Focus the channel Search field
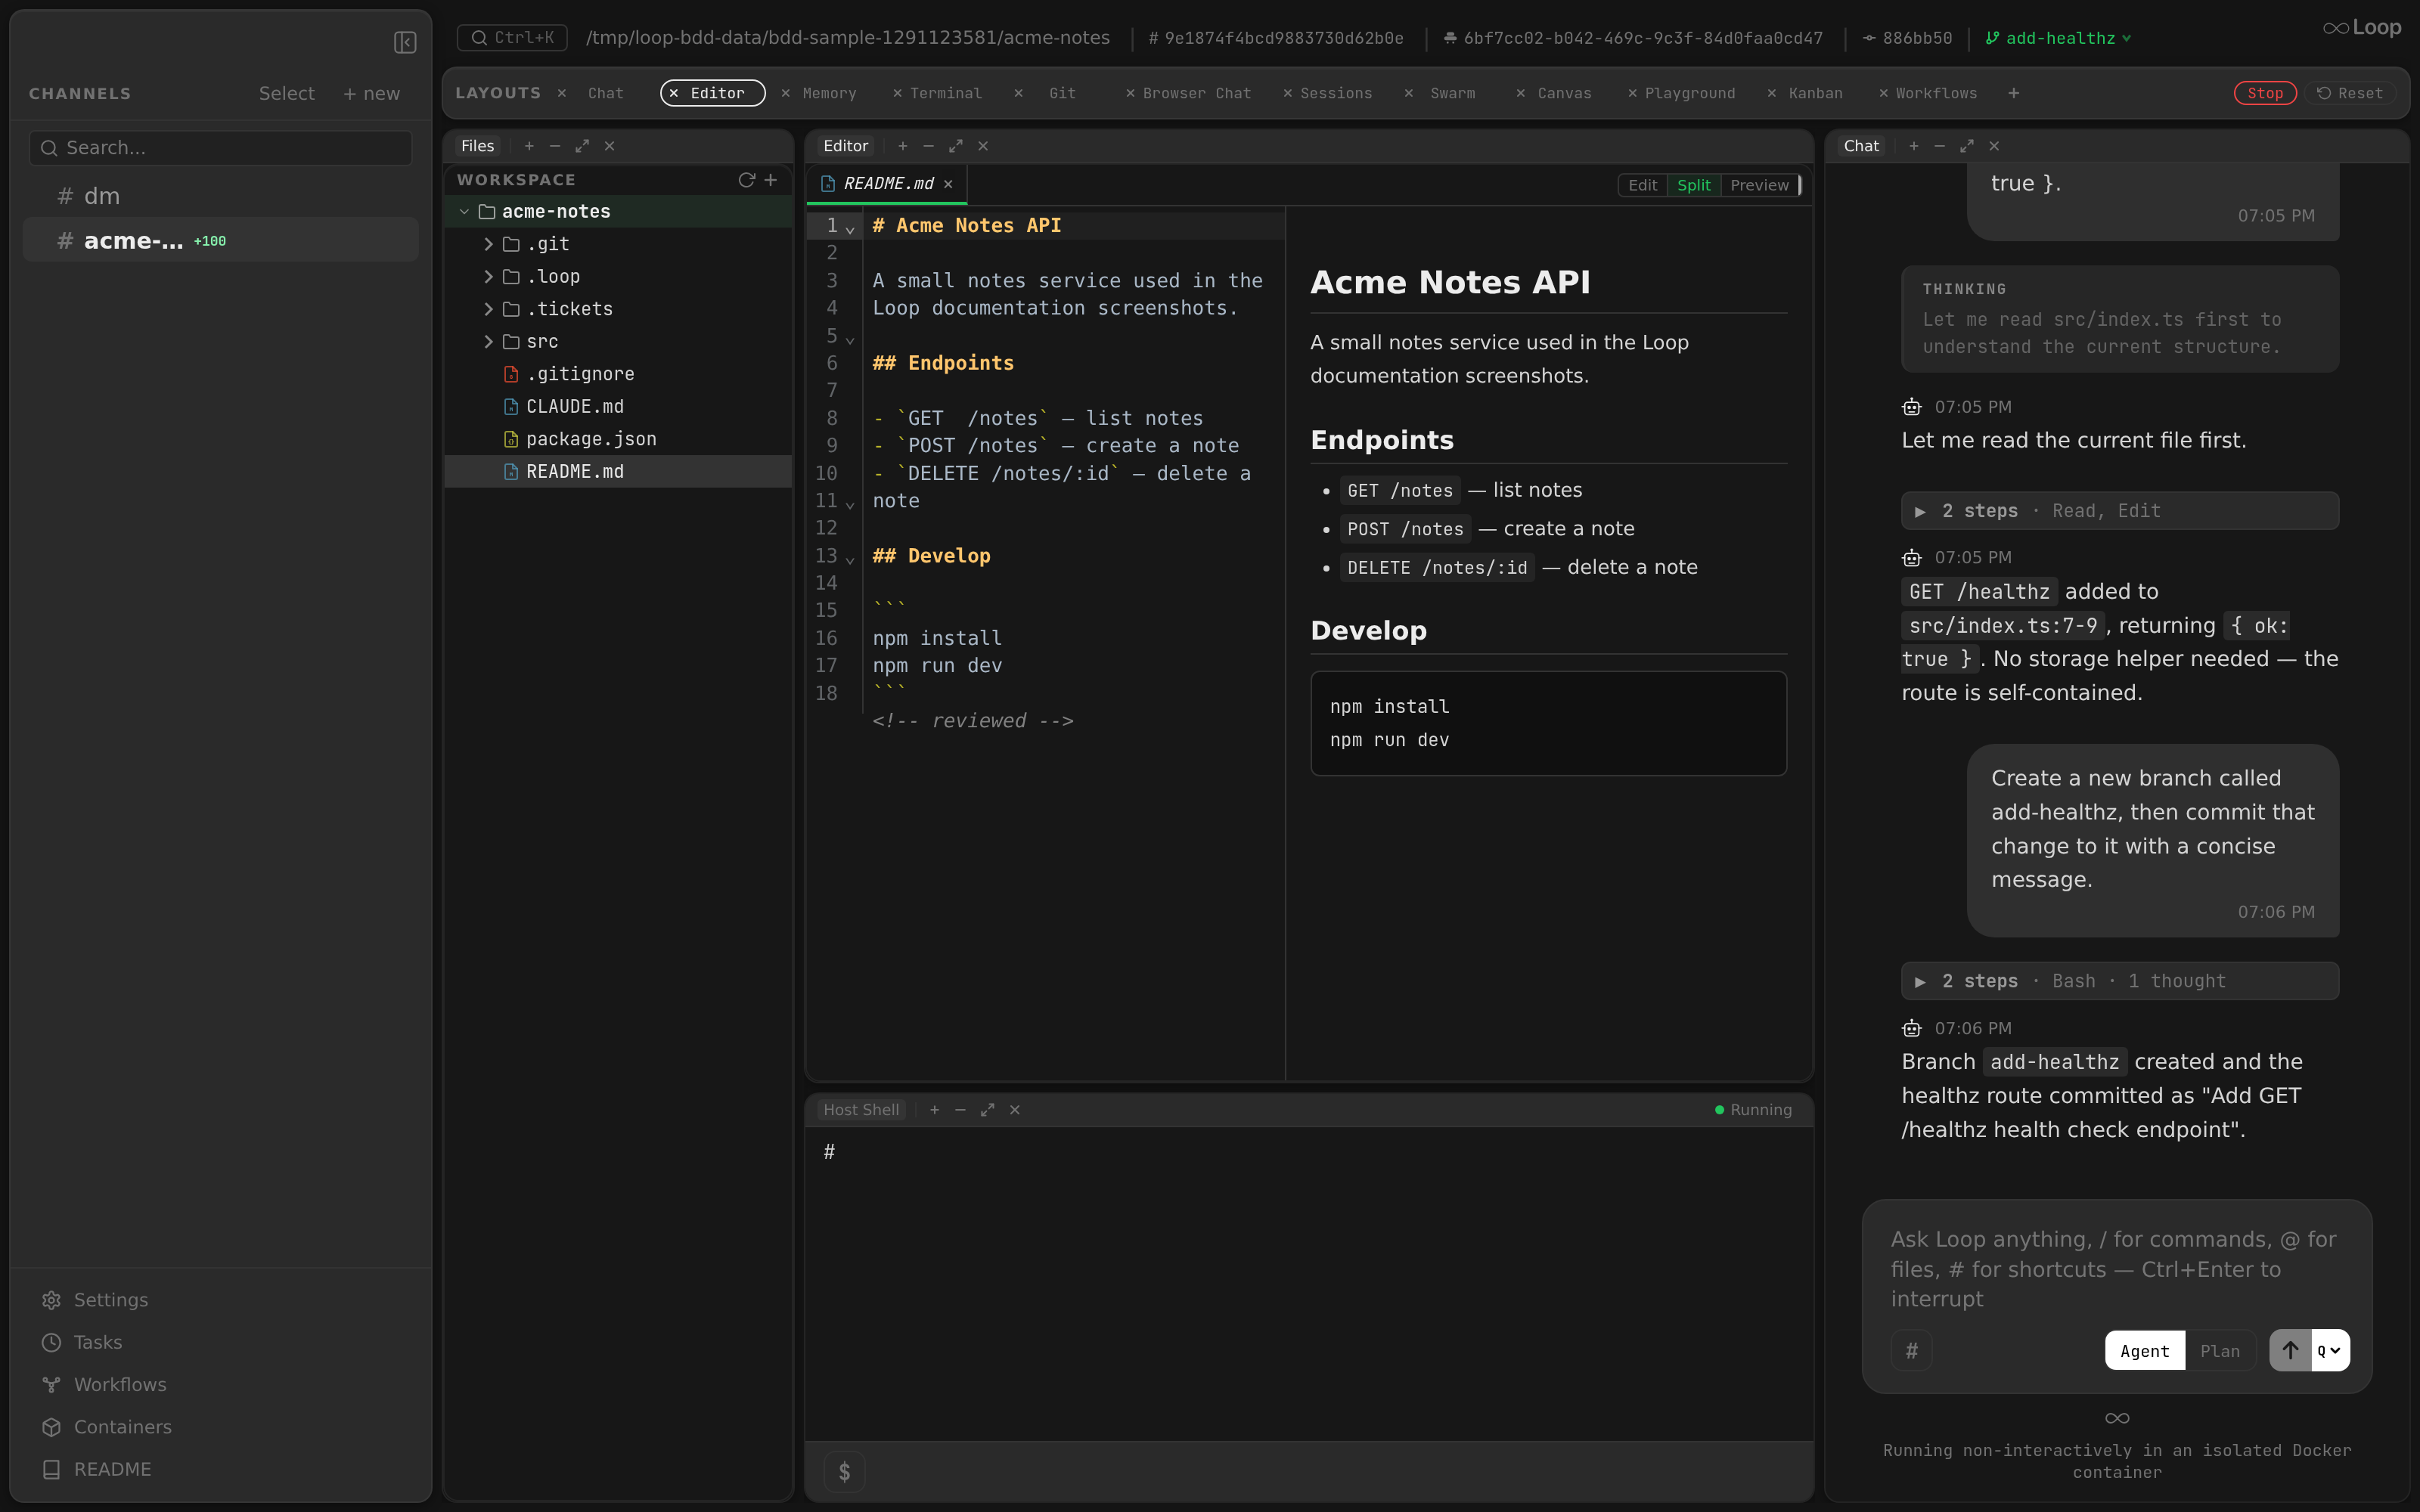Screen dimensions: 2420x1512 point(220,148)
